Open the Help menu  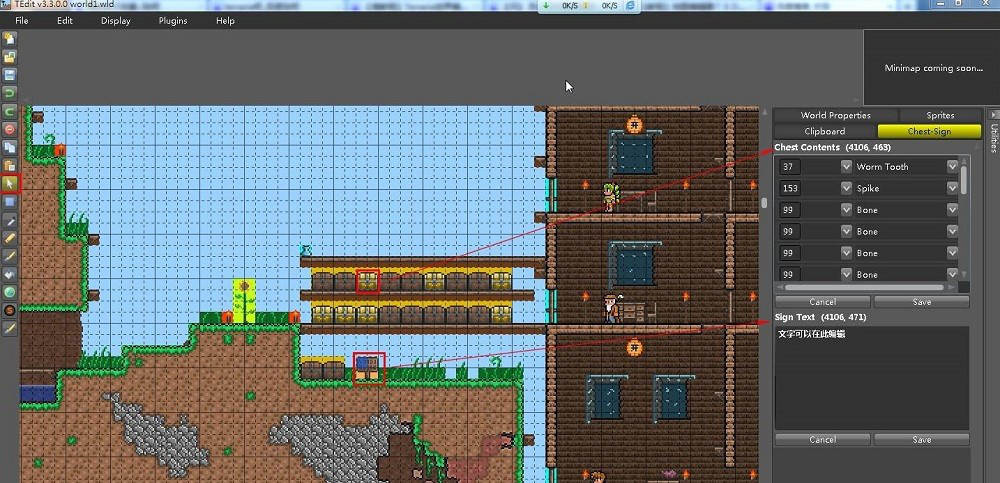(225, 20)
